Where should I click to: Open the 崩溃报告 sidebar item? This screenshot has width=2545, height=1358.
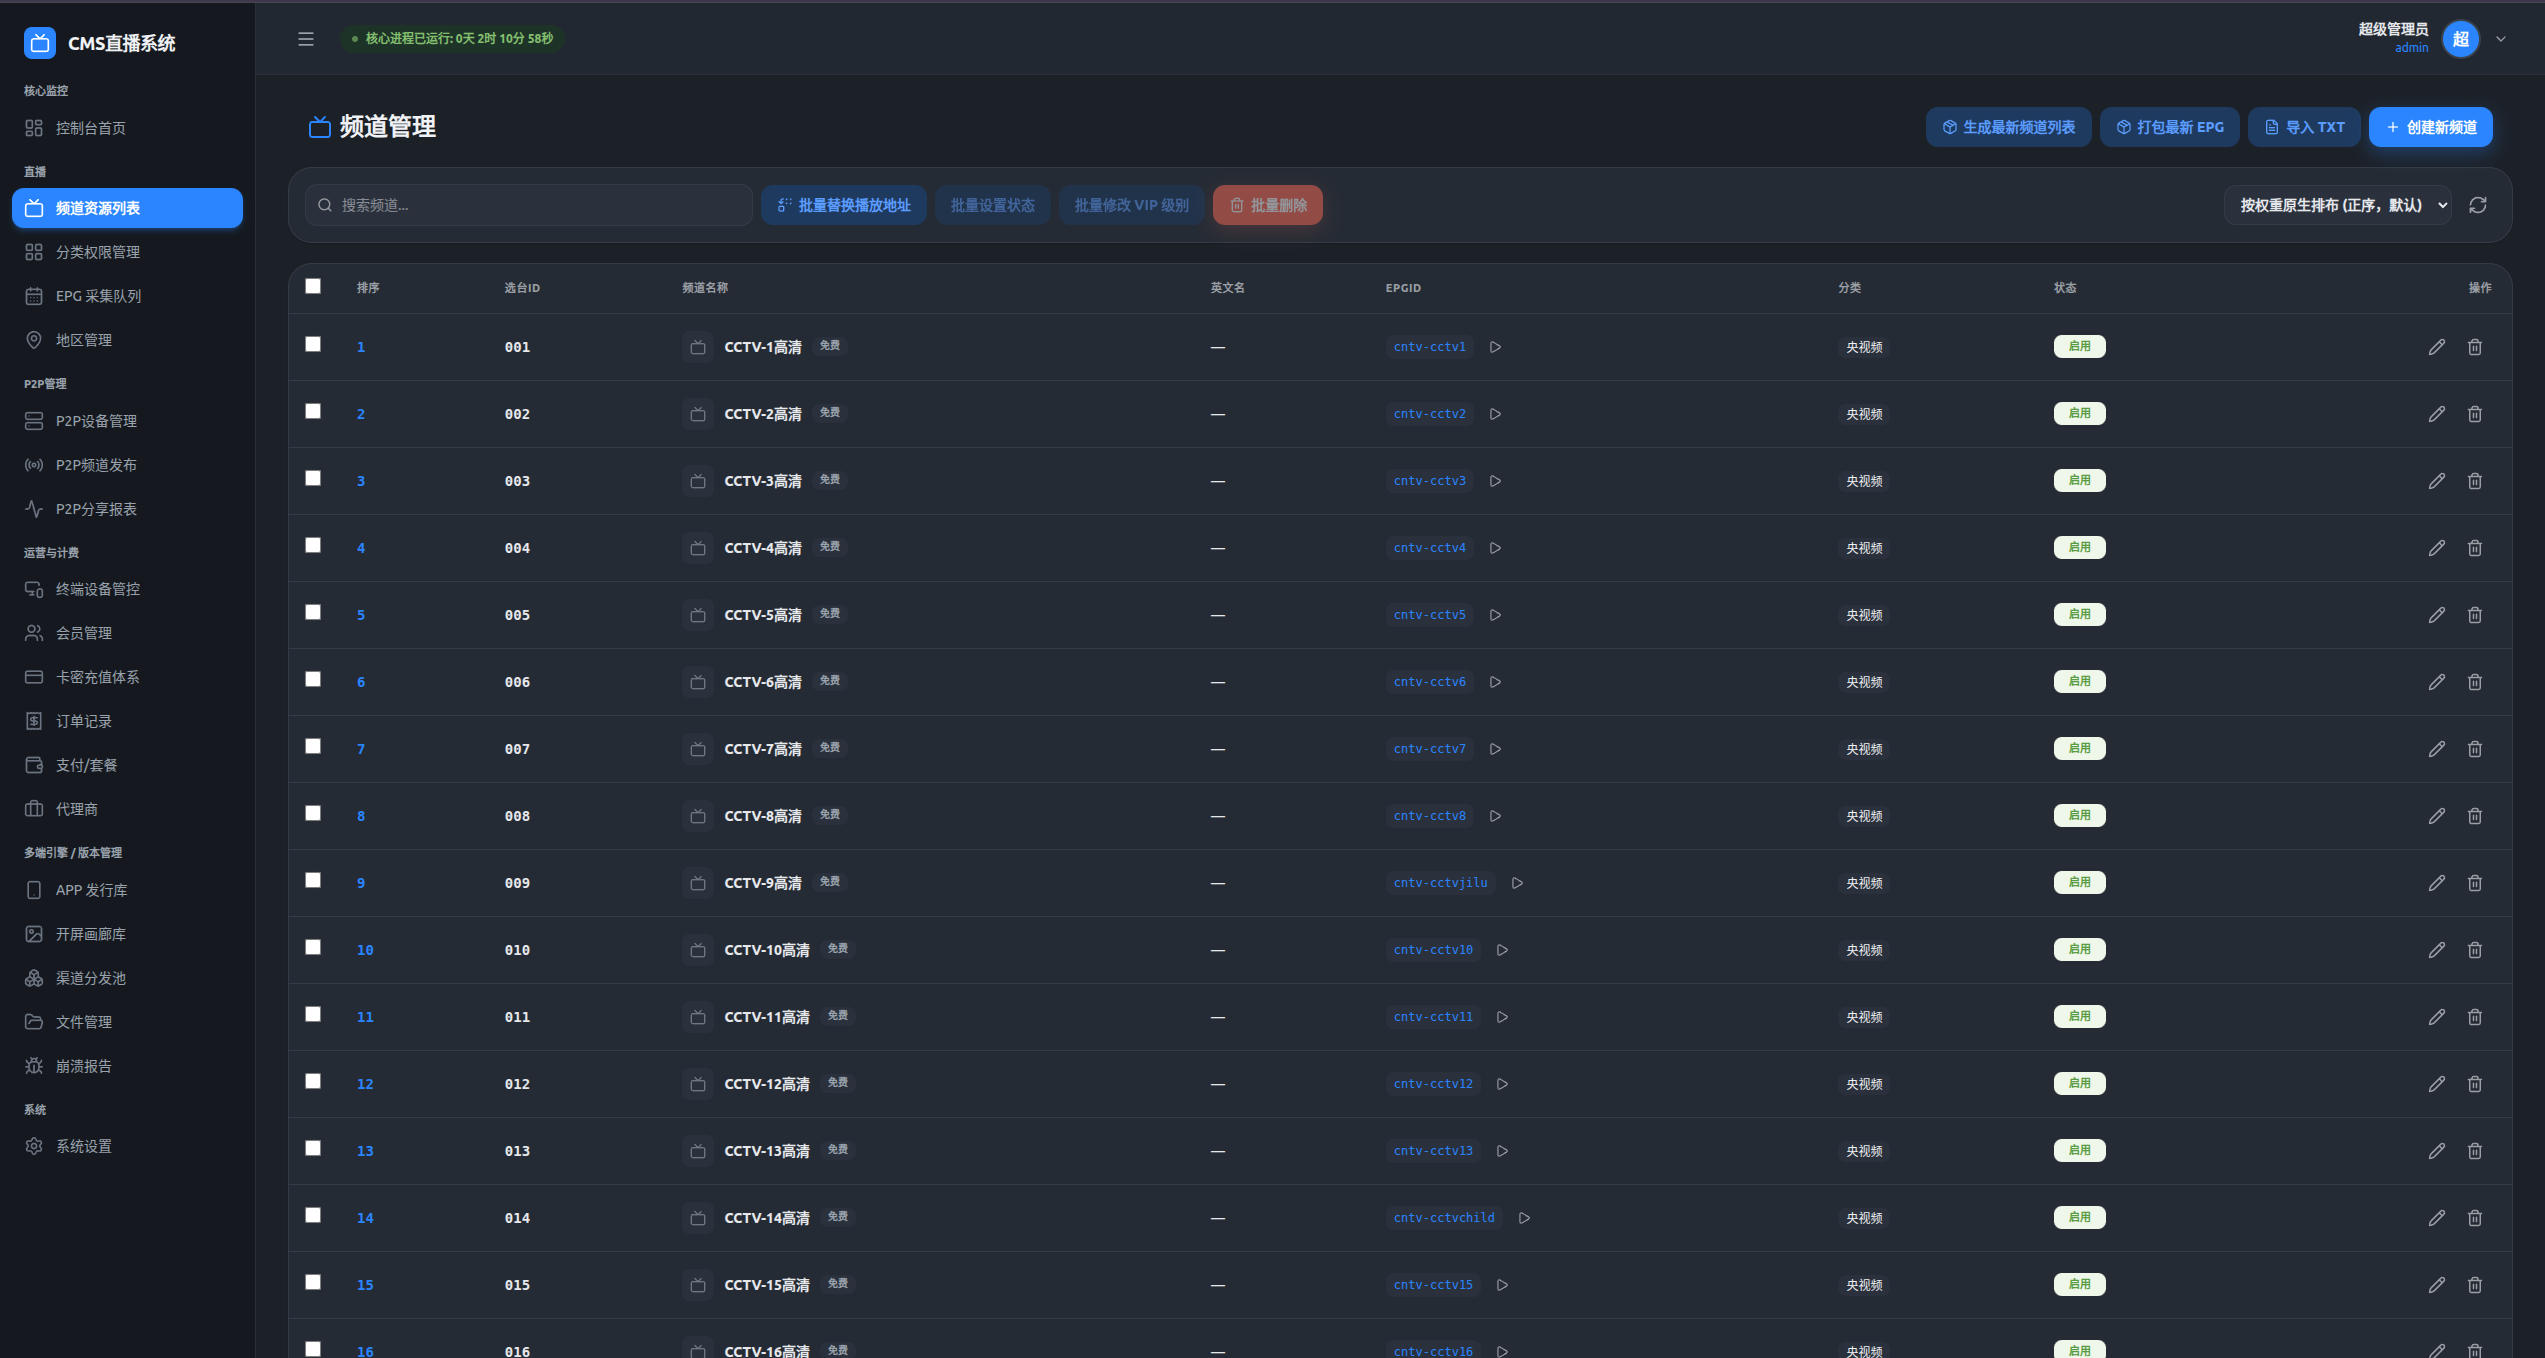(127, 1066)
